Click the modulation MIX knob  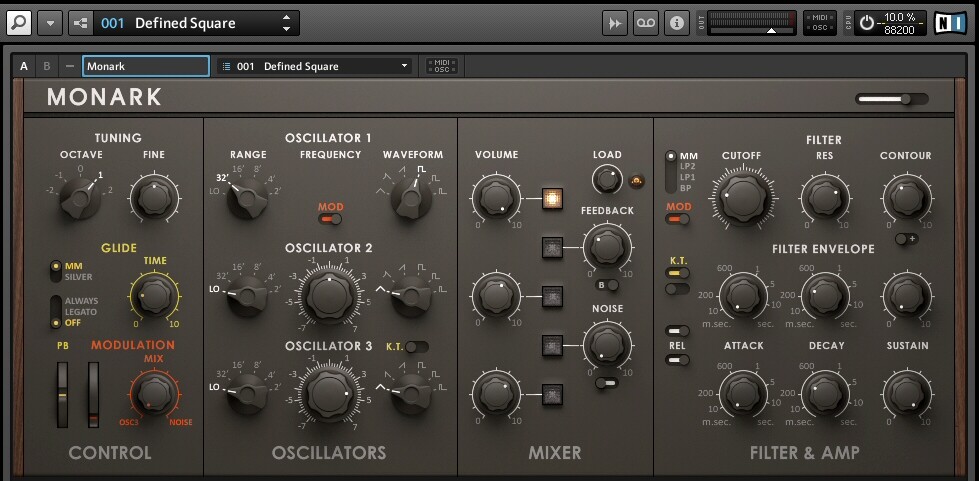(x=154, y=394)
